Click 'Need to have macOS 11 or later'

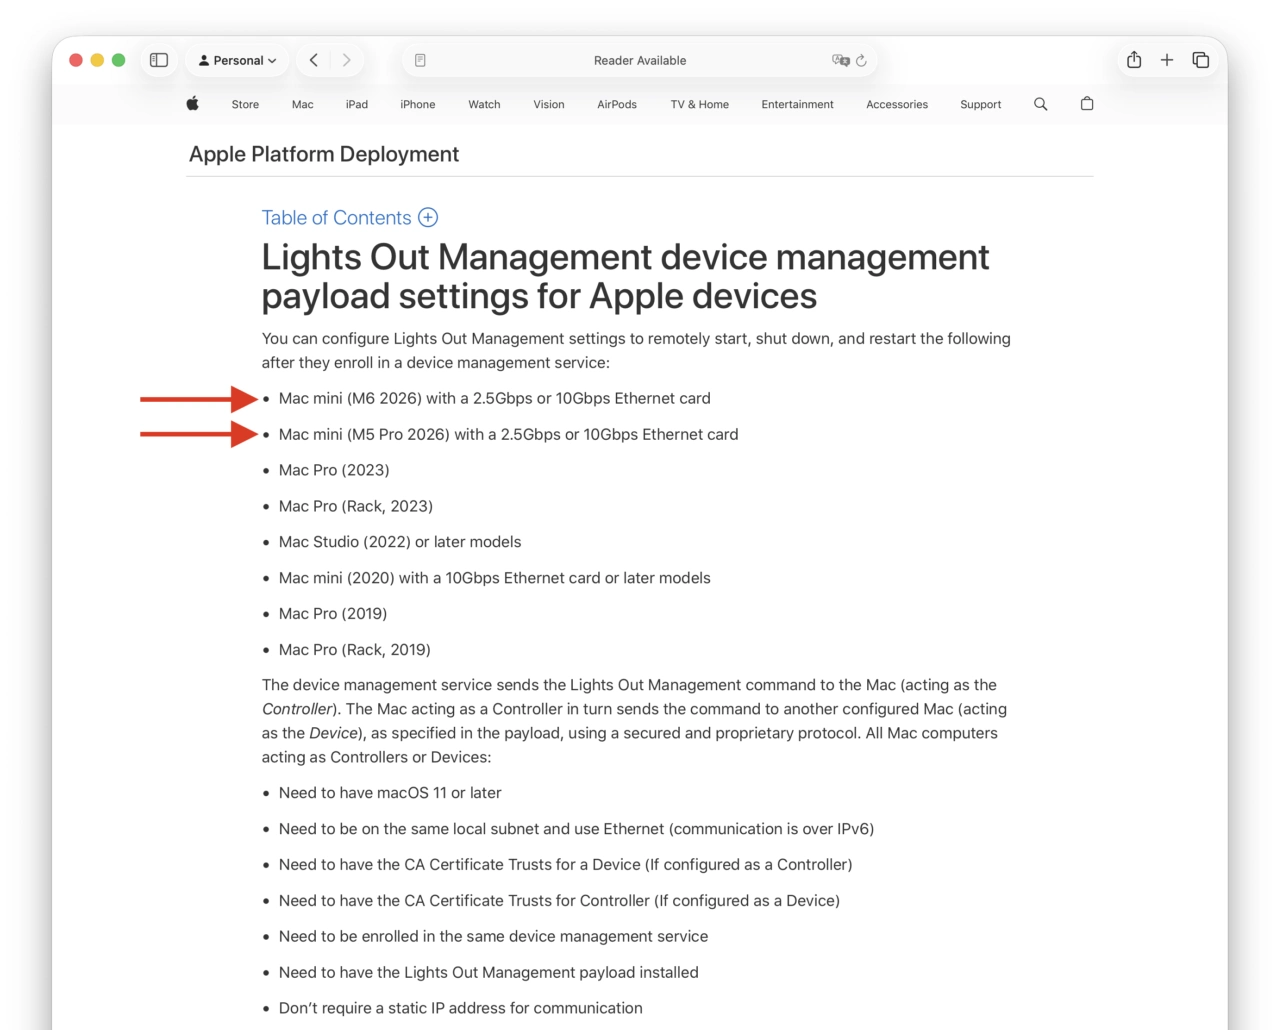click(x=390, y=793)
